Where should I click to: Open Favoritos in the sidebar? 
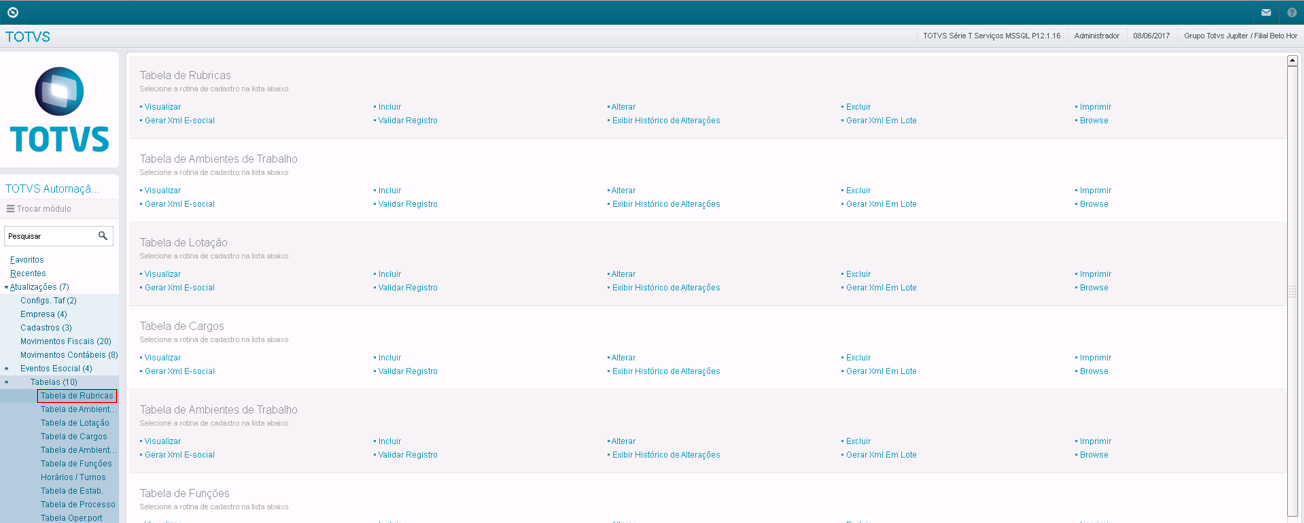click(x=27, y=260)
